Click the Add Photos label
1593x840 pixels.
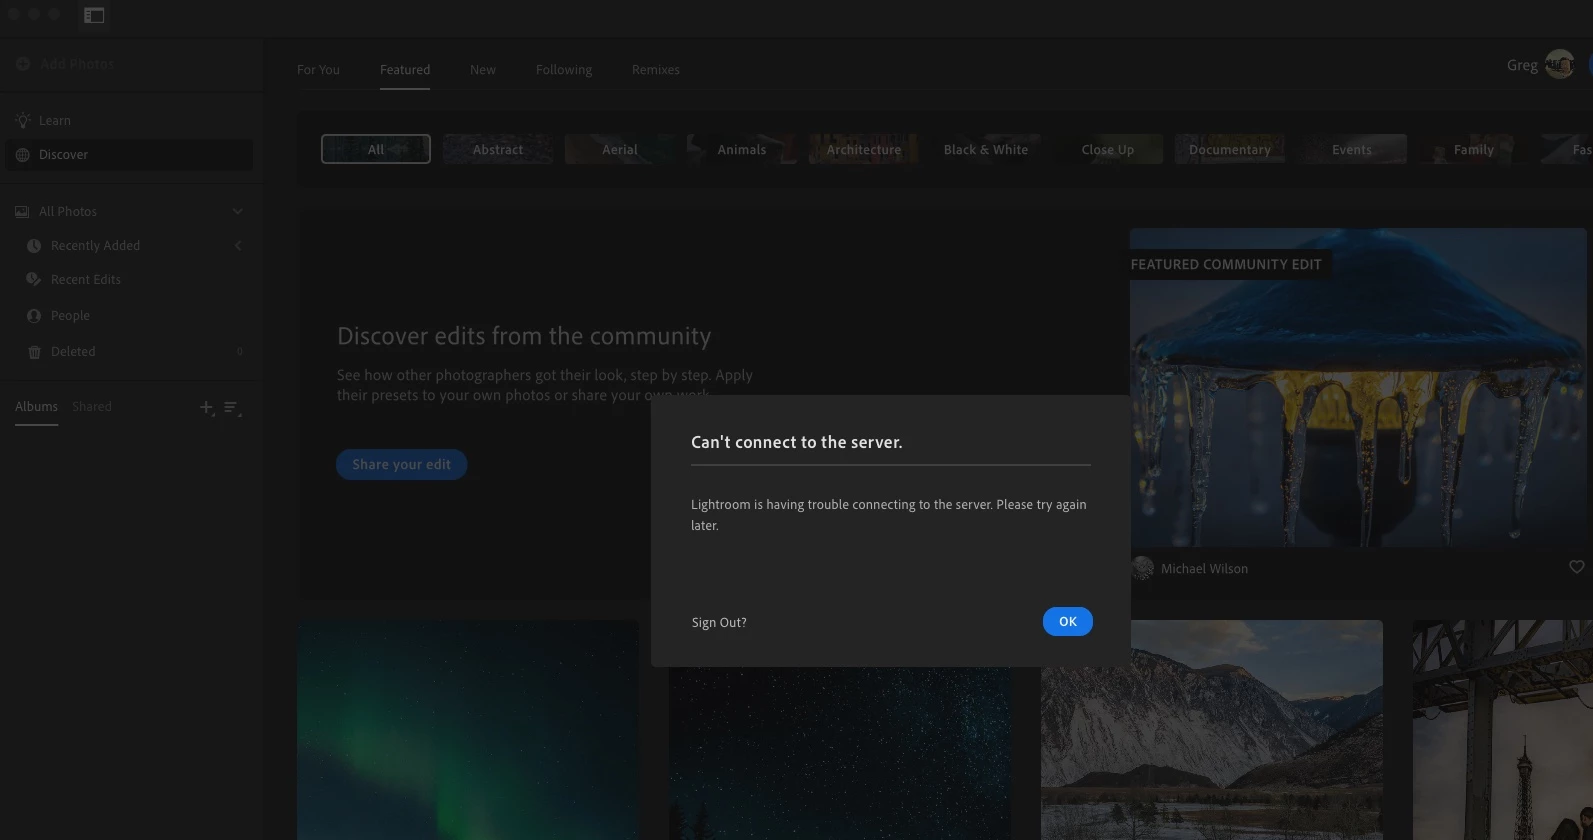click(77, 63)
